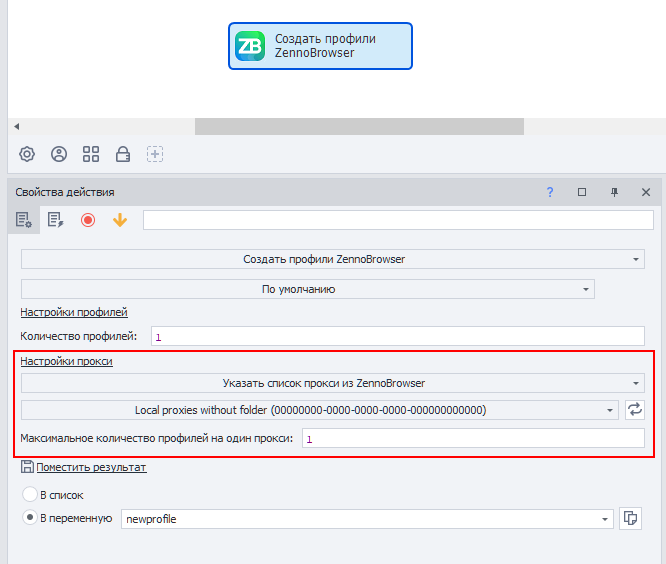Click the empty text field beside toolbar icons

coord(398,220)
